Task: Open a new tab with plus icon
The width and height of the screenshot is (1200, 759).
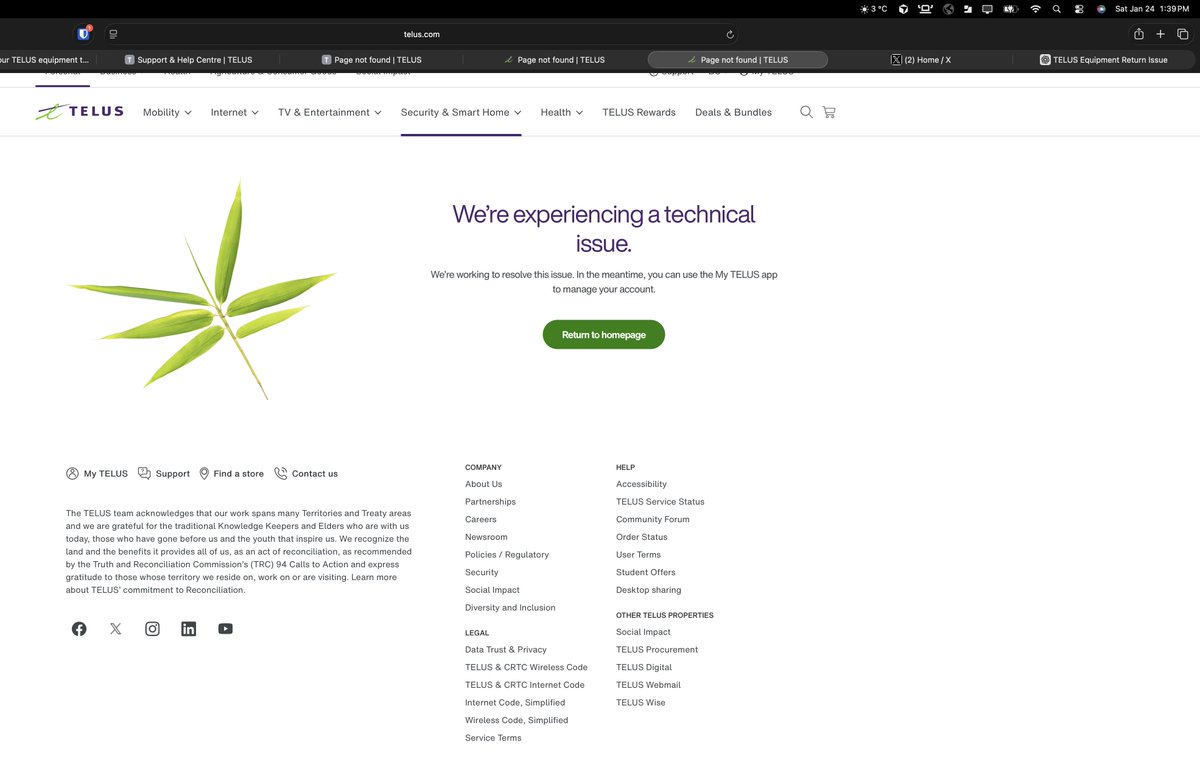Action: pyautogui.click(x=1160, y=34)
